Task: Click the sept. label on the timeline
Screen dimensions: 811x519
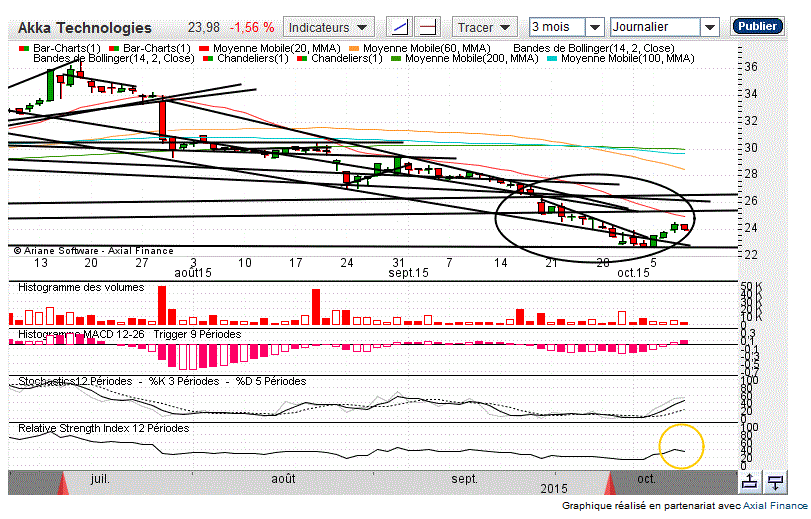Action: click(464, 479)
